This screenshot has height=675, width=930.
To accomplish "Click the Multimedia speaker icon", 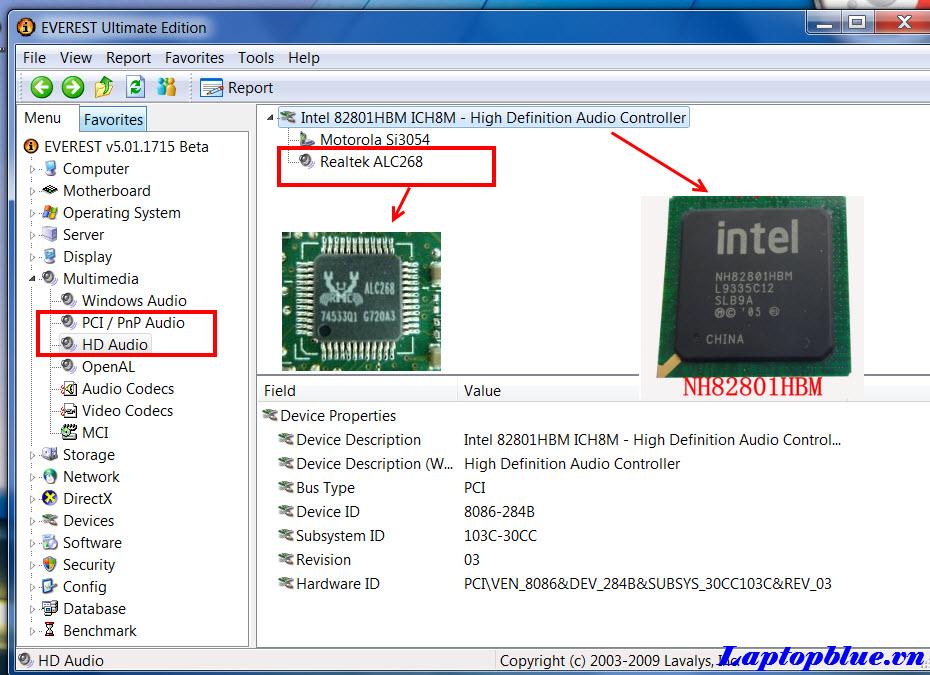I will click(50, 278).
